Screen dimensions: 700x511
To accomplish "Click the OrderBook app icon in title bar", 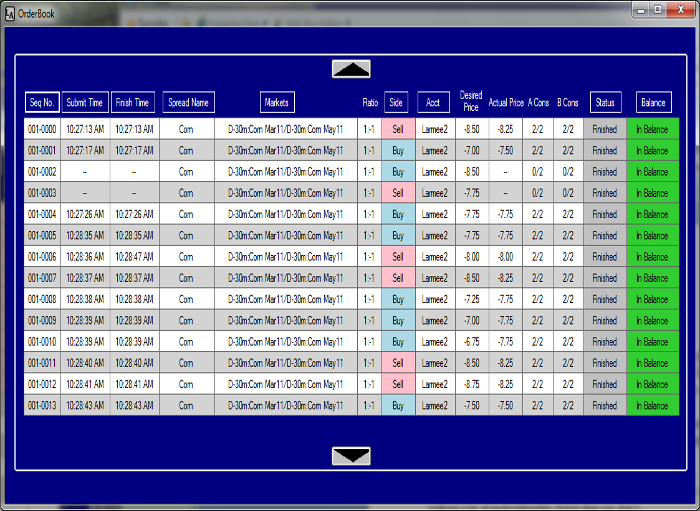I will pos(9,9).
